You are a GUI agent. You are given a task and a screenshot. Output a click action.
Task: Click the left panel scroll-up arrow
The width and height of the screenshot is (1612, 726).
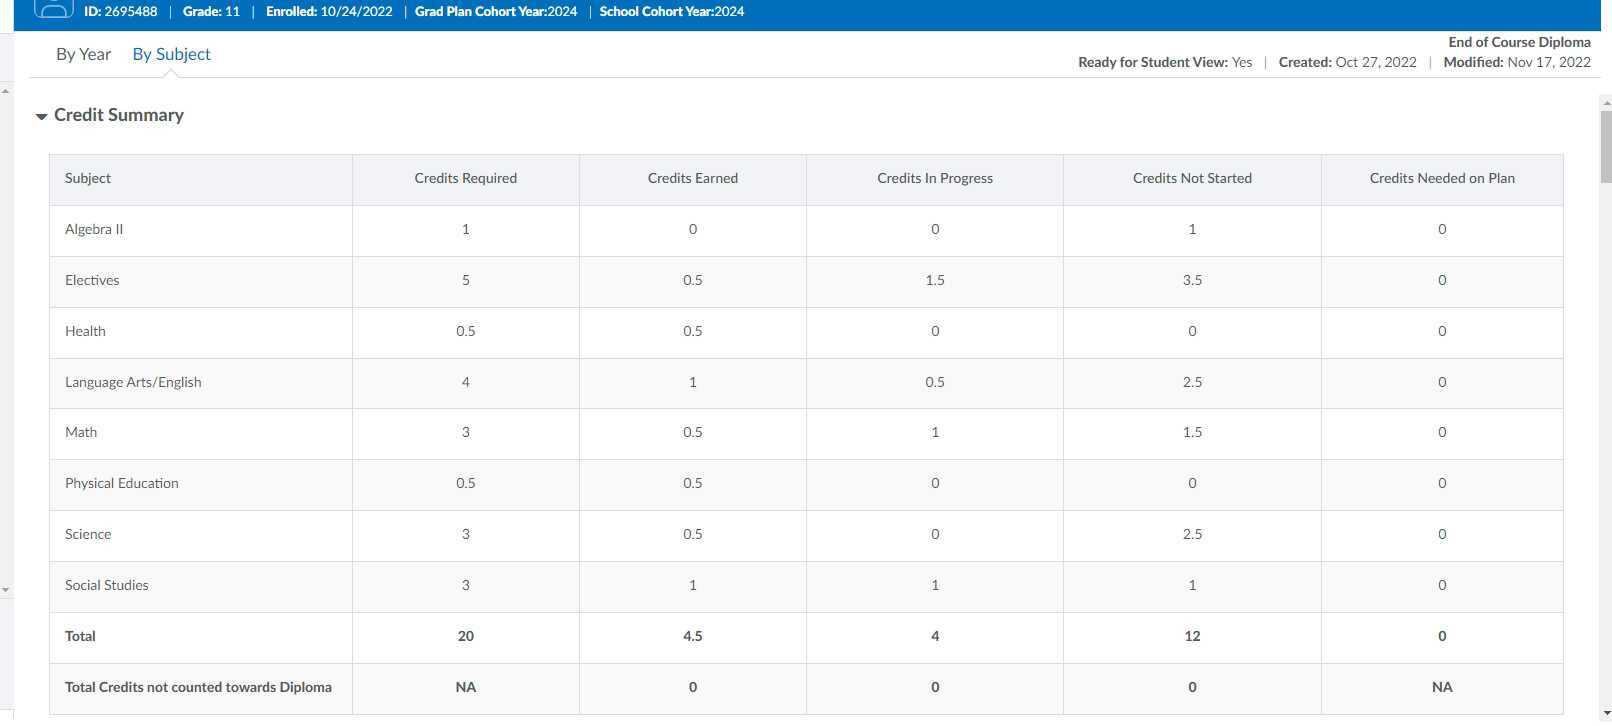(6, 91)
